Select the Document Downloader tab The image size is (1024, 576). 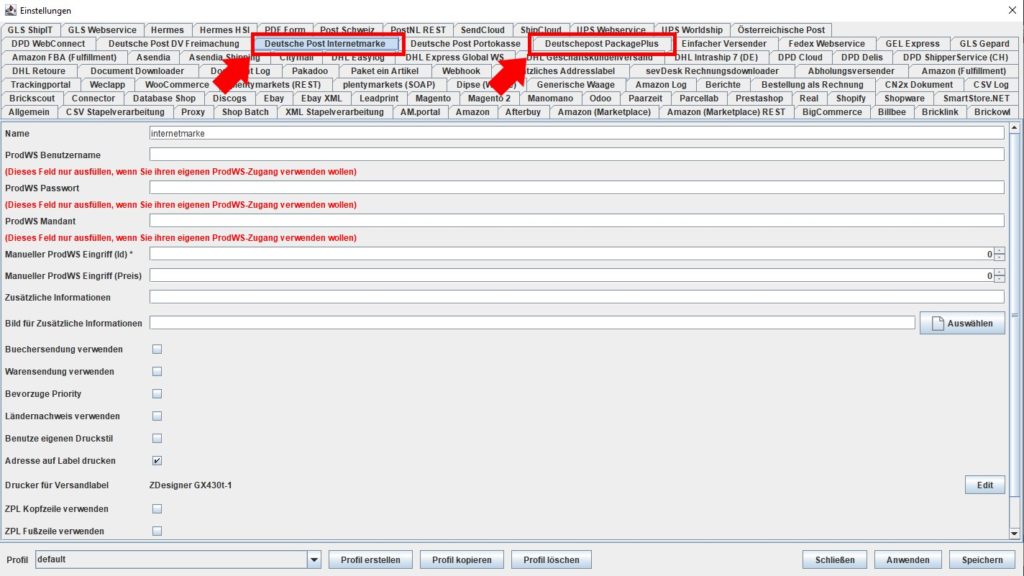137,71
